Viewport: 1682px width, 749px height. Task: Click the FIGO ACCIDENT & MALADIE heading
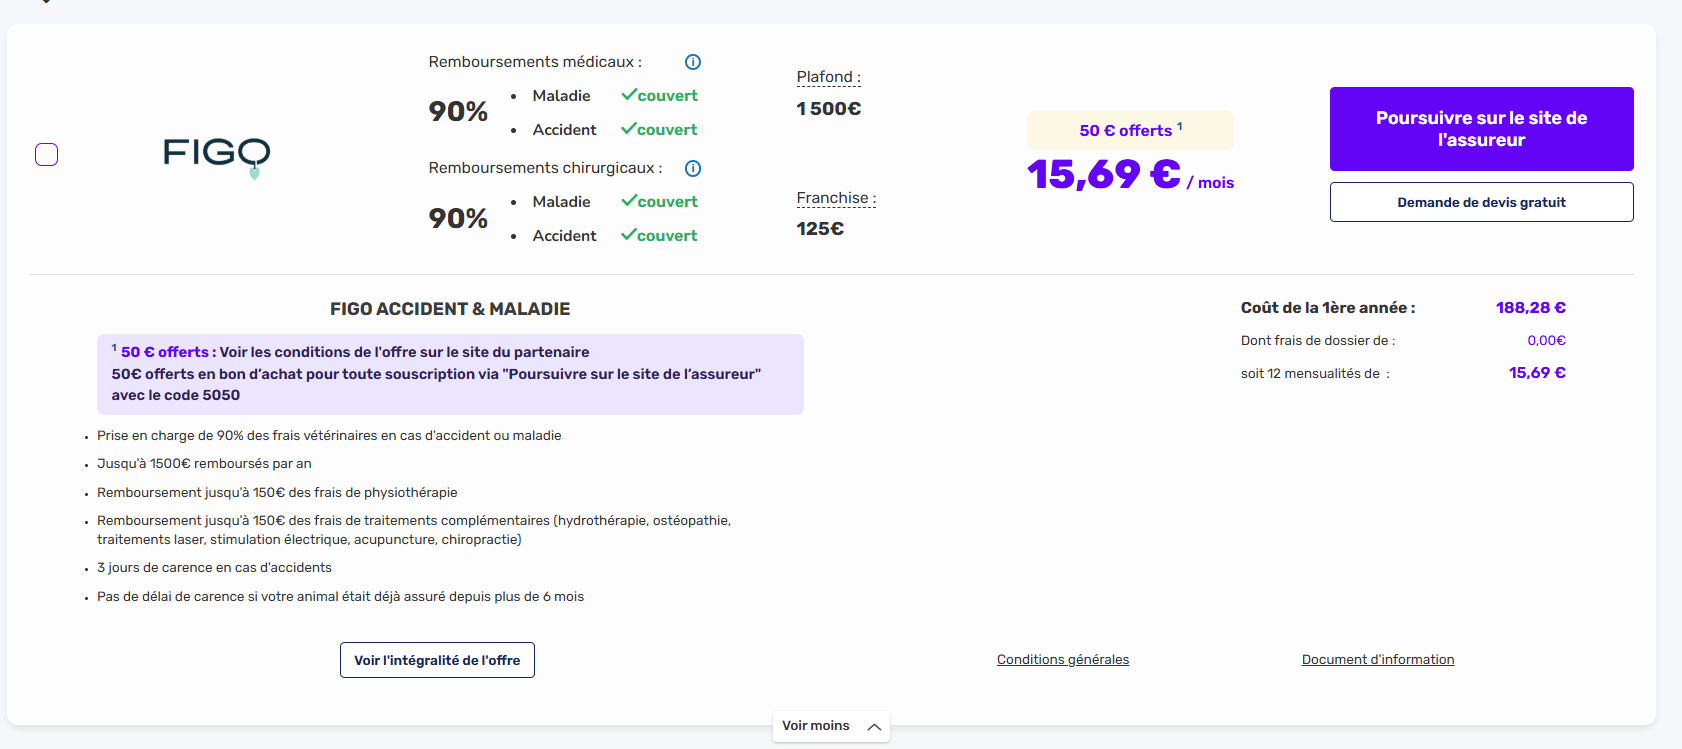[450, 309]
